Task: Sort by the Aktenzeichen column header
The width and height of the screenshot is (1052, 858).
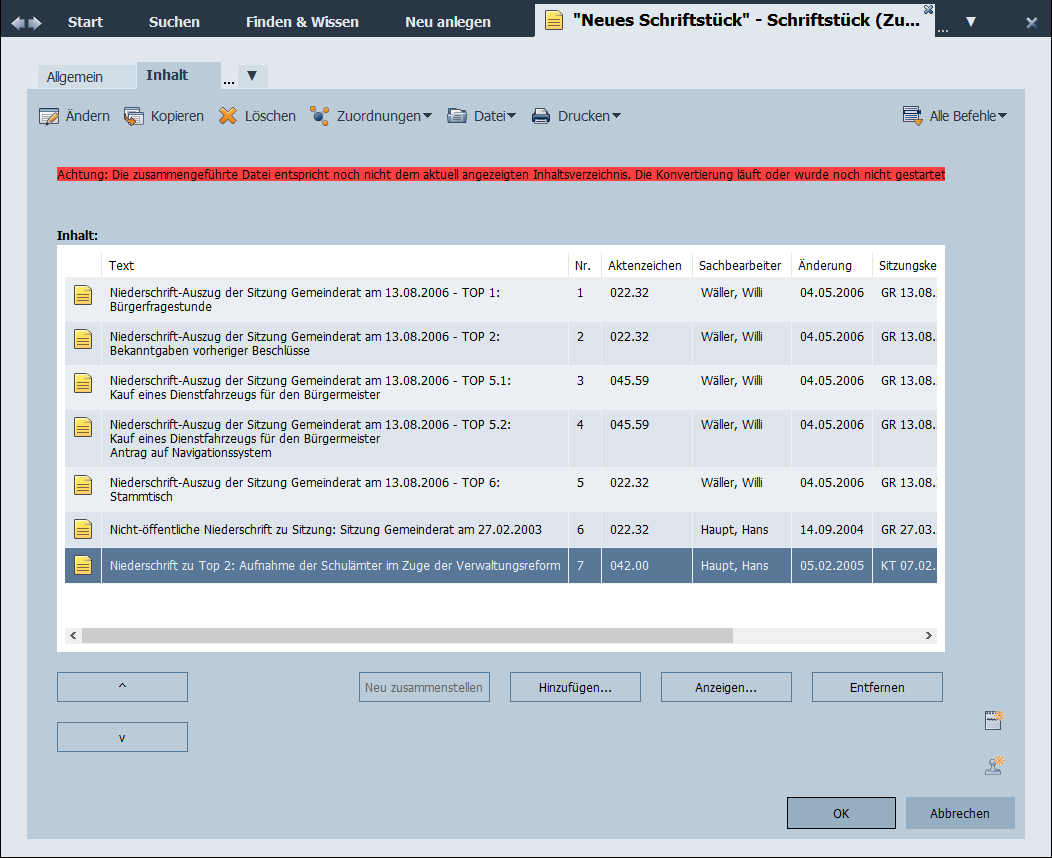Action: (645, 265)
